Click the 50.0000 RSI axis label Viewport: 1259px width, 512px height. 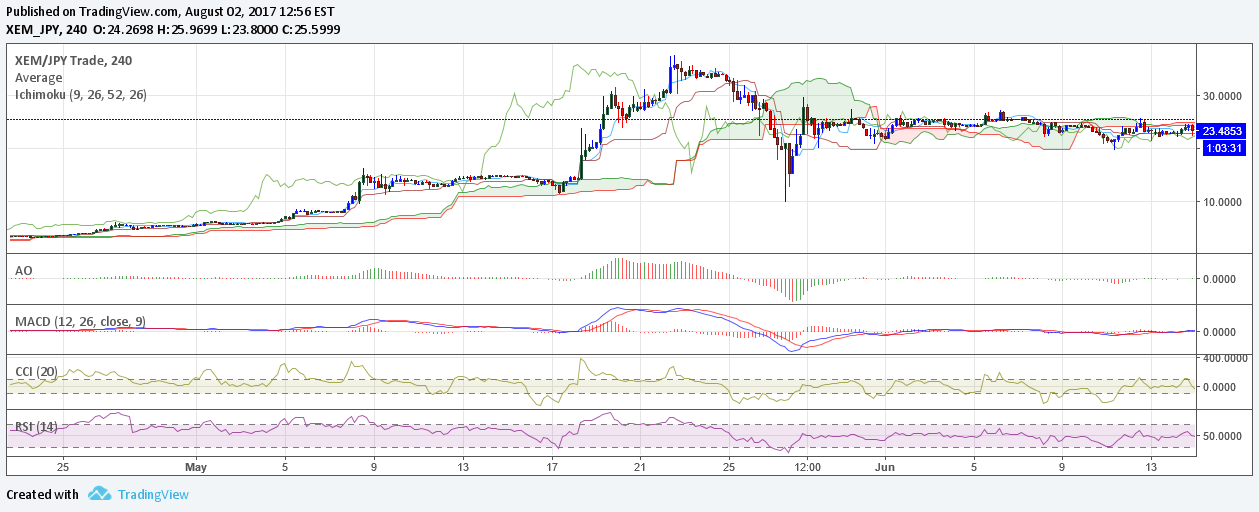pyautogui.click(x=1222, y=437)
